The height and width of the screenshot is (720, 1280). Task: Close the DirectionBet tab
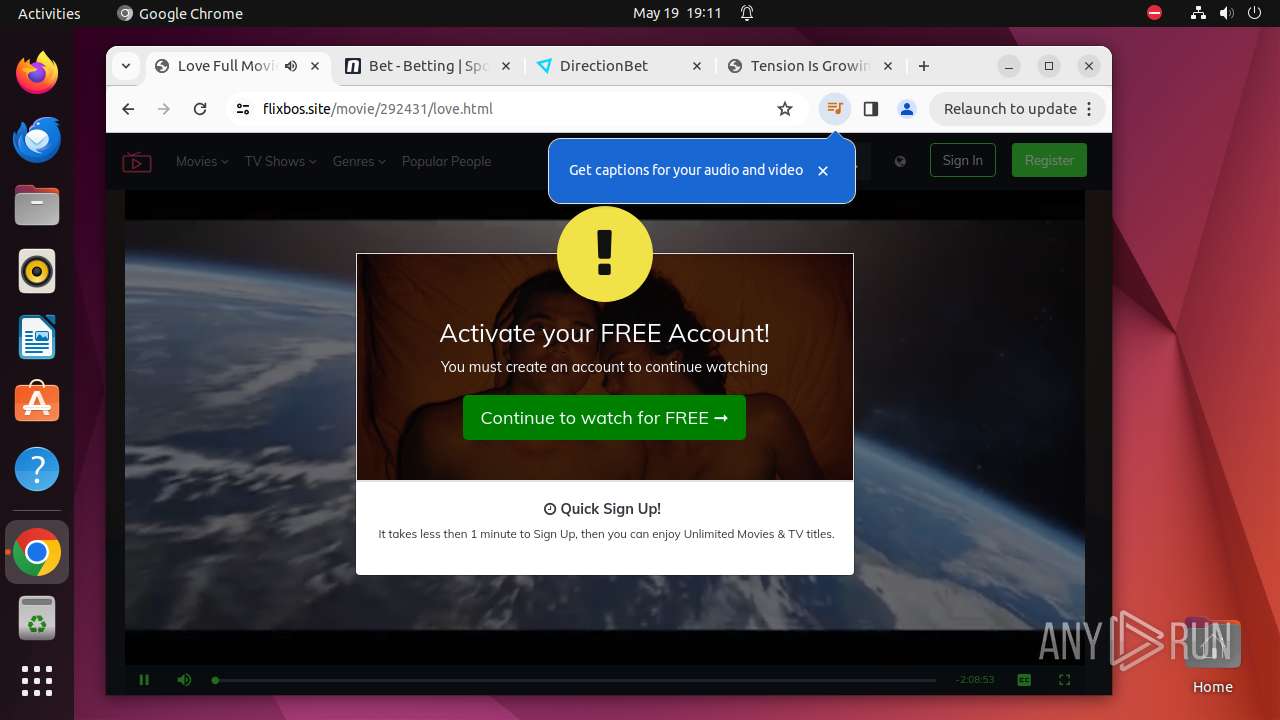click(697, 66)
